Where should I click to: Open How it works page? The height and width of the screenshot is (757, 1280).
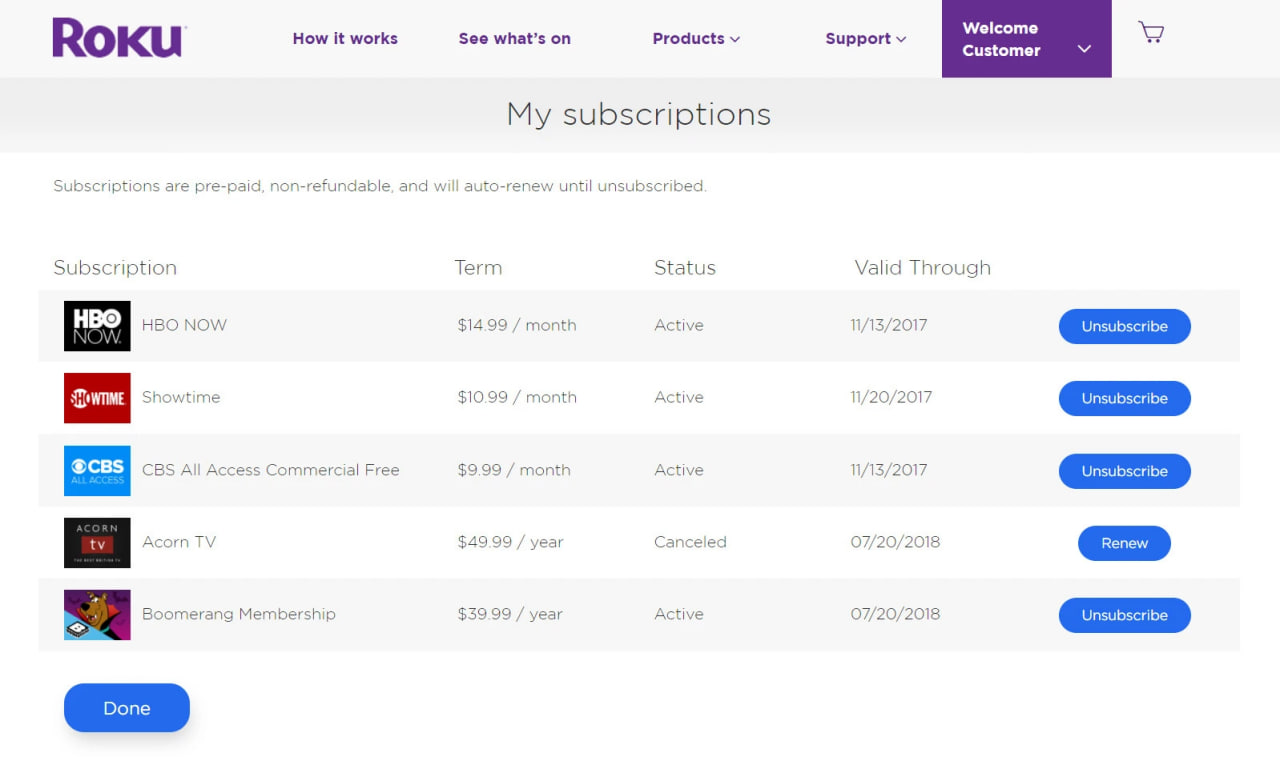point(345,38)
